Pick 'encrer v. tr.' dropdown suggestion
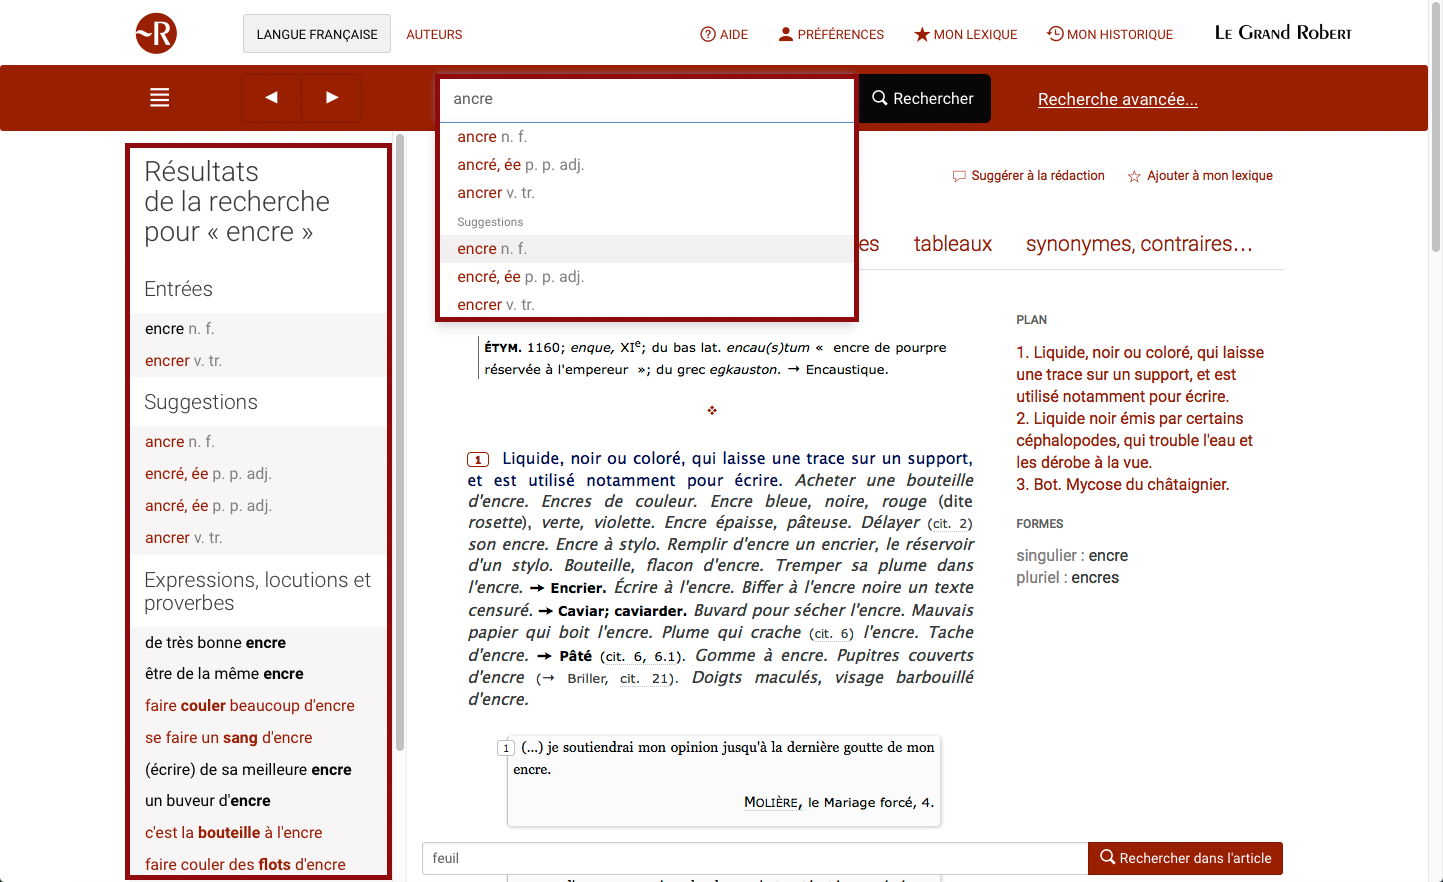The image size is (1443, 882). click(x=647, y=305)
